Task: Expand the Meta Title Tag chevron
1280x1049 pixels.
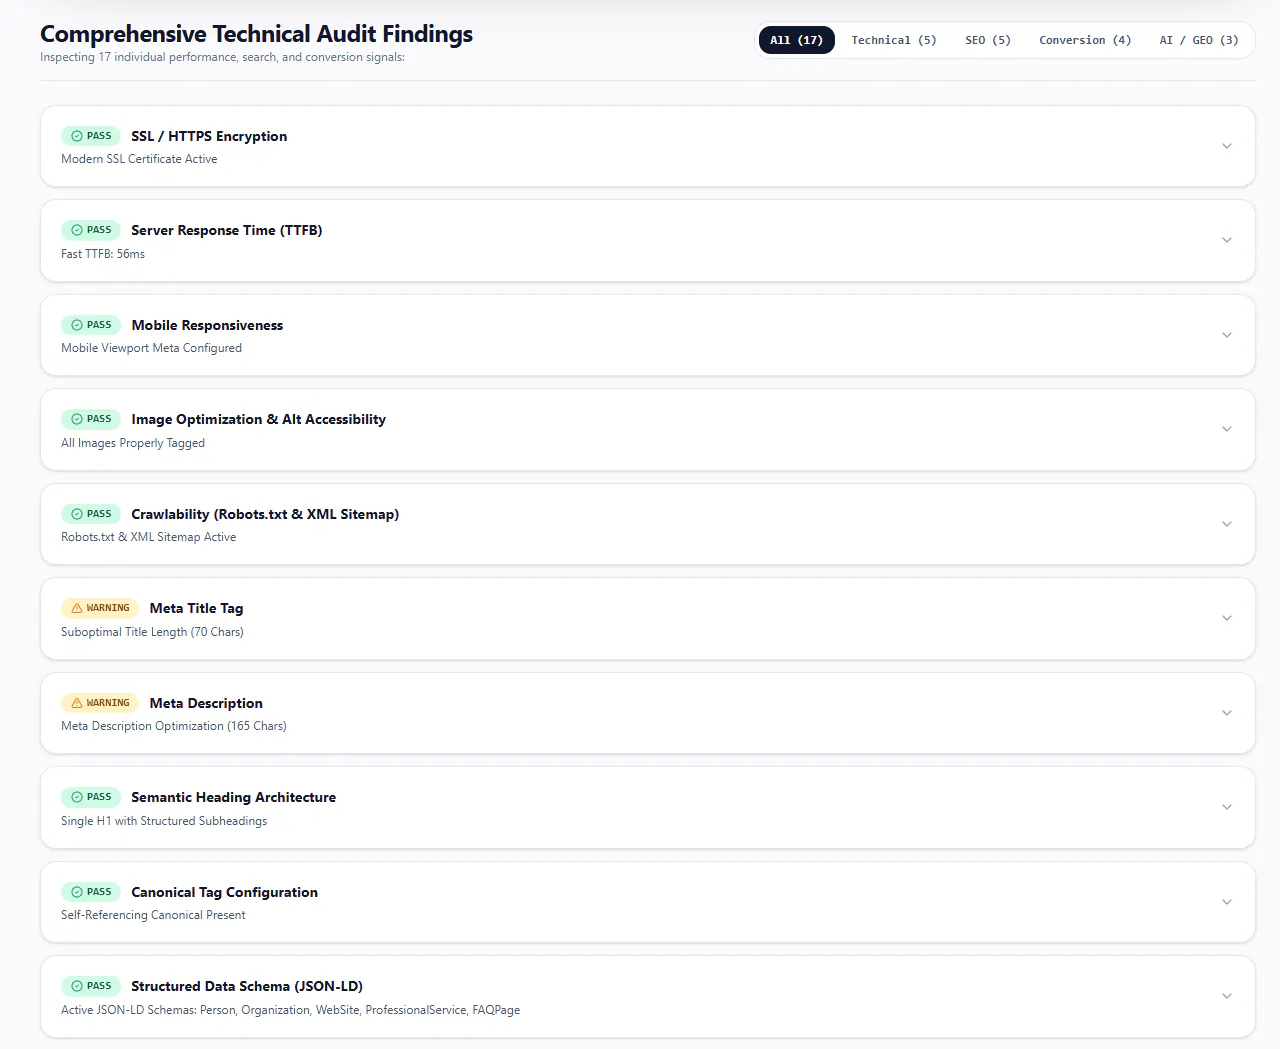Action: pos(1227,618)
